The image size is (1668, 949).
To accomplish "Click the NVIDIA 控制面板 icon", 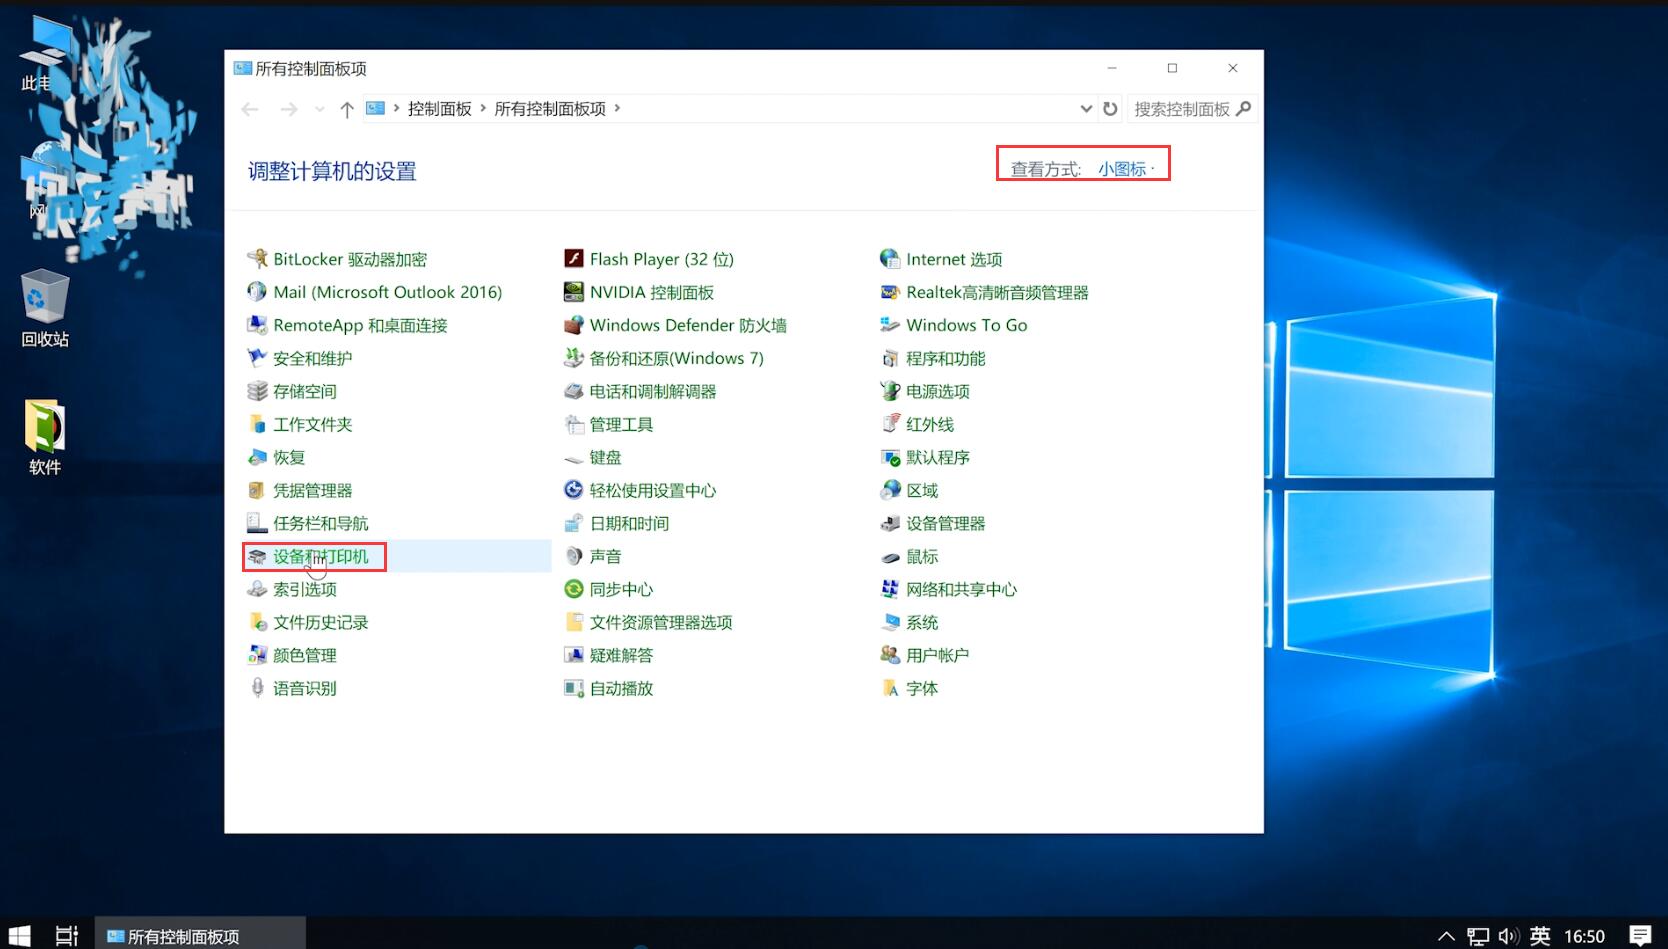I will tap(574, 292).
